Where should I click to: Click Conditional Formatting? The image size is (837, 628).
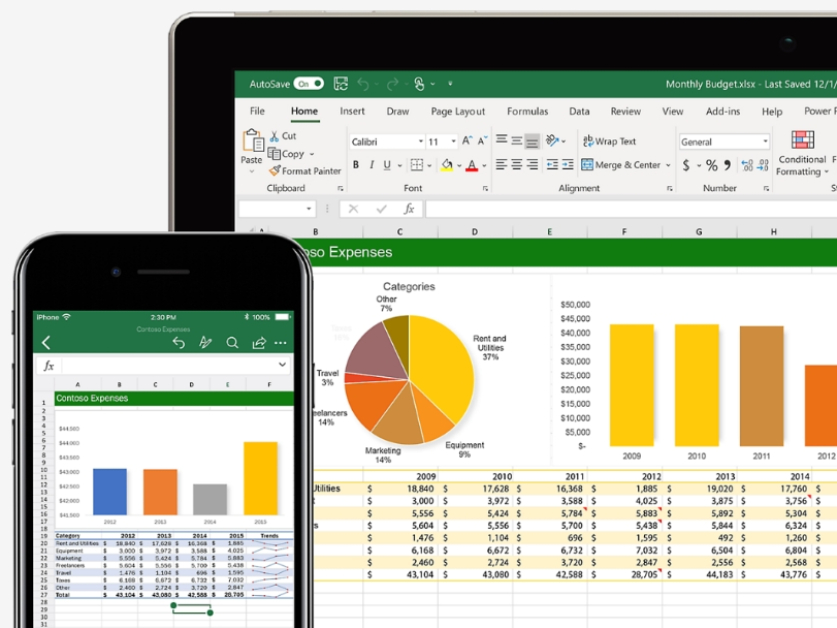coord(802,153)
